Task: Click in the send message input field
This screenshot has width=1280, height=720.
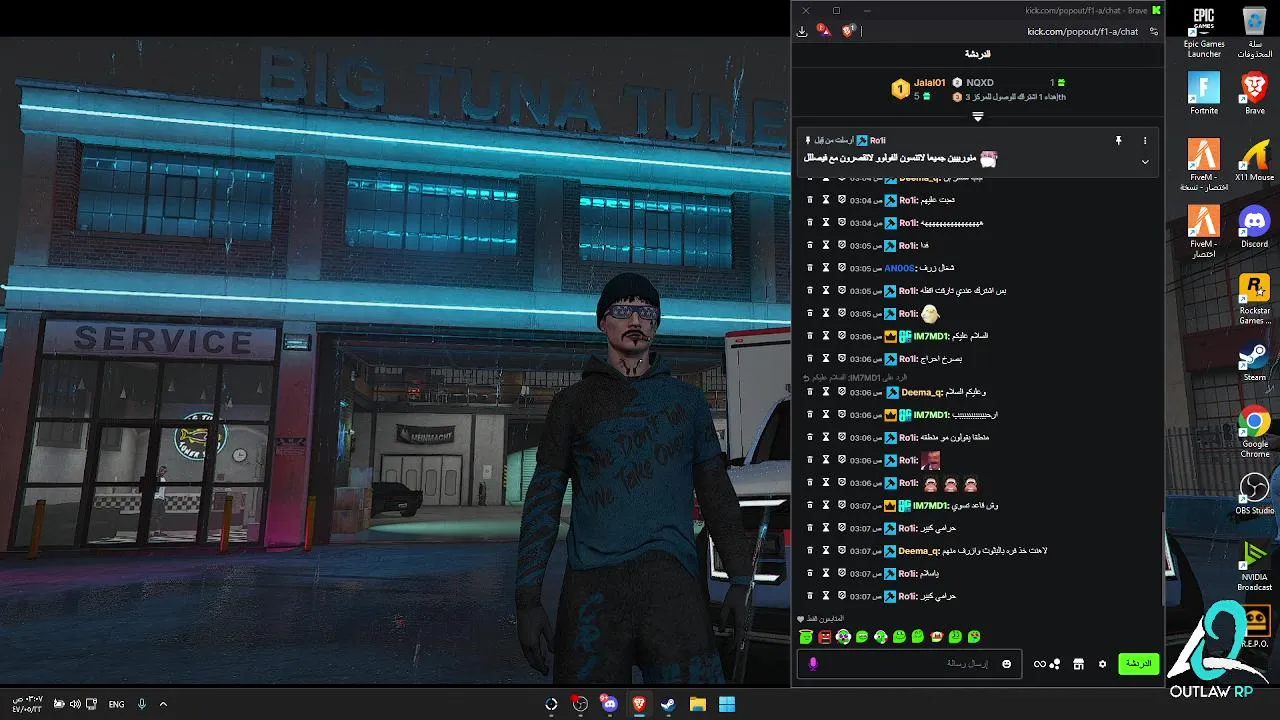Action: coord(908,663)
